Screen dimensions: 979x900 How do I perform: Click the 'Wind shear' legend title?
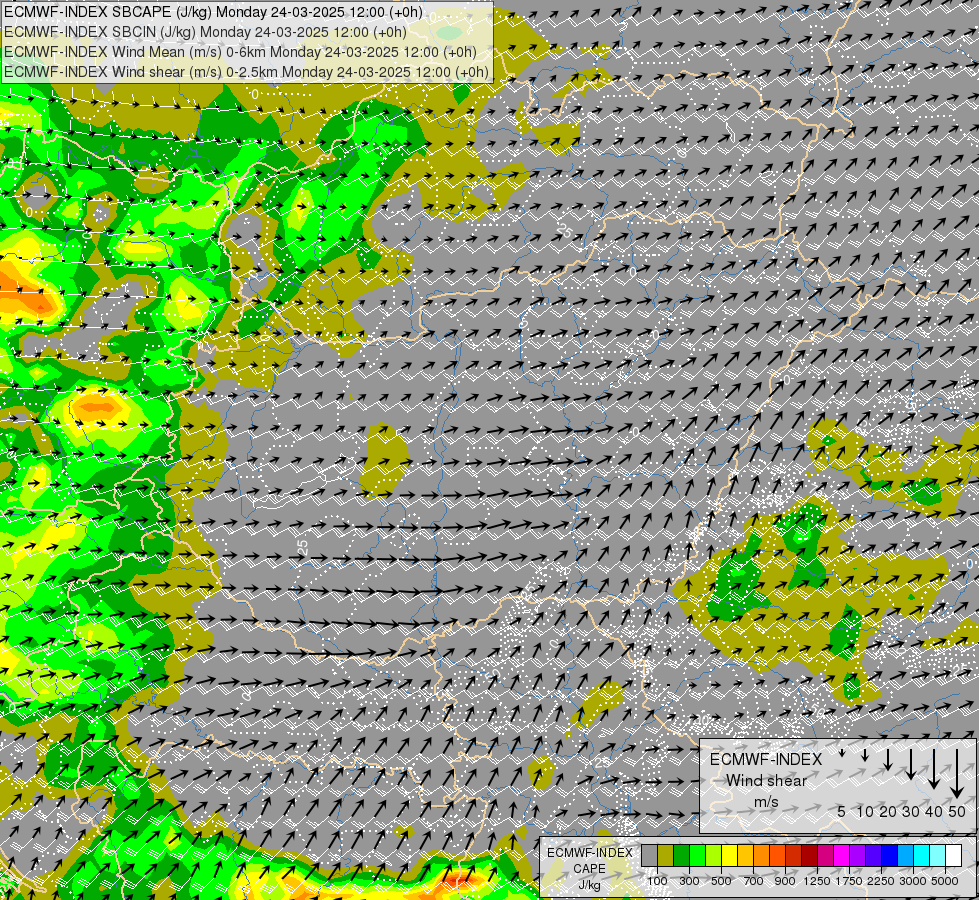pos(766,780)
